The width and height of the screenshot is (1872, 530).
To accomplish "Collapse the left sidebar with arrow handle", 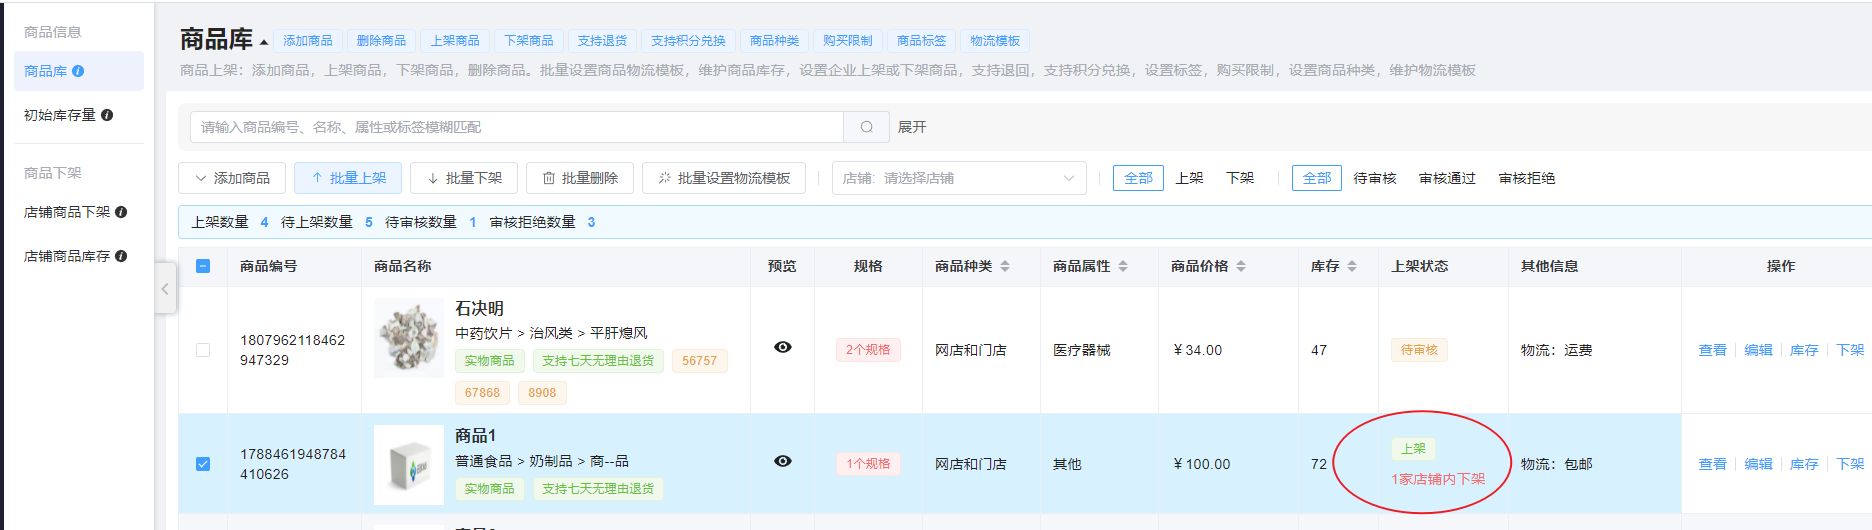I will pos(165,289).
